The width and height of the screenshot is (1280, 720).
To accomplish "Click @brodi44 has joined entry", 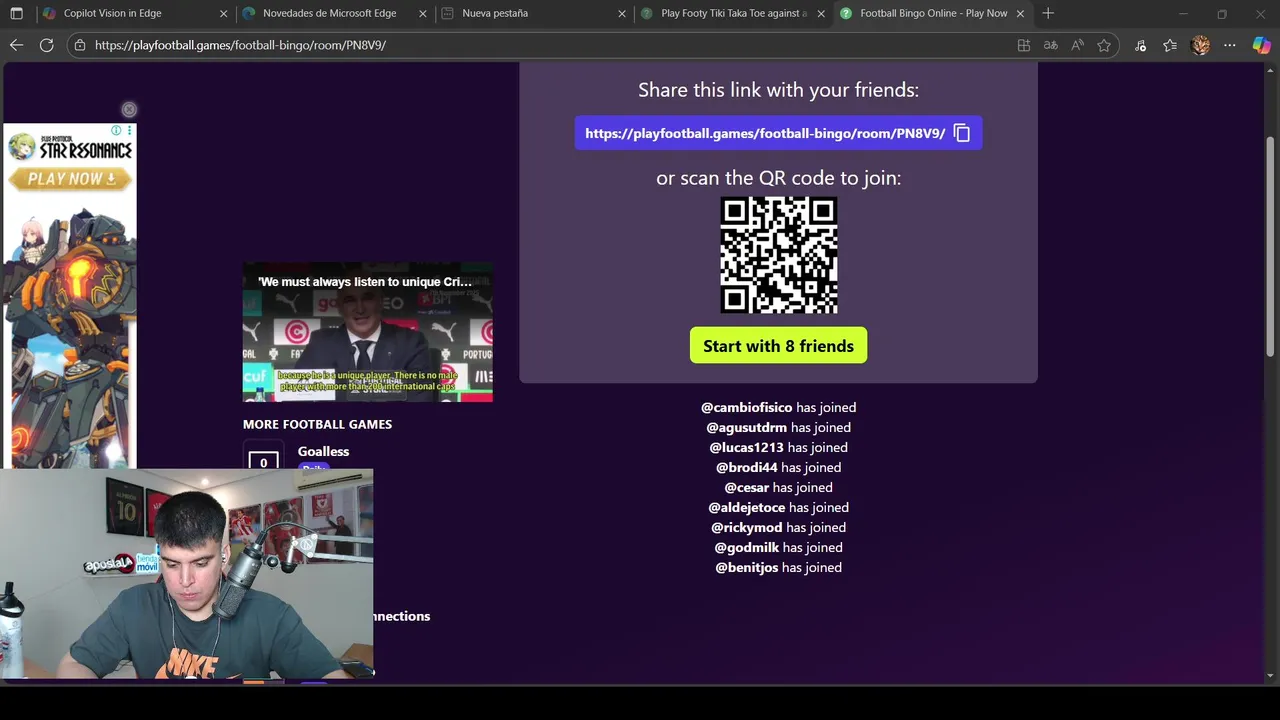I will tap(778, 467).
